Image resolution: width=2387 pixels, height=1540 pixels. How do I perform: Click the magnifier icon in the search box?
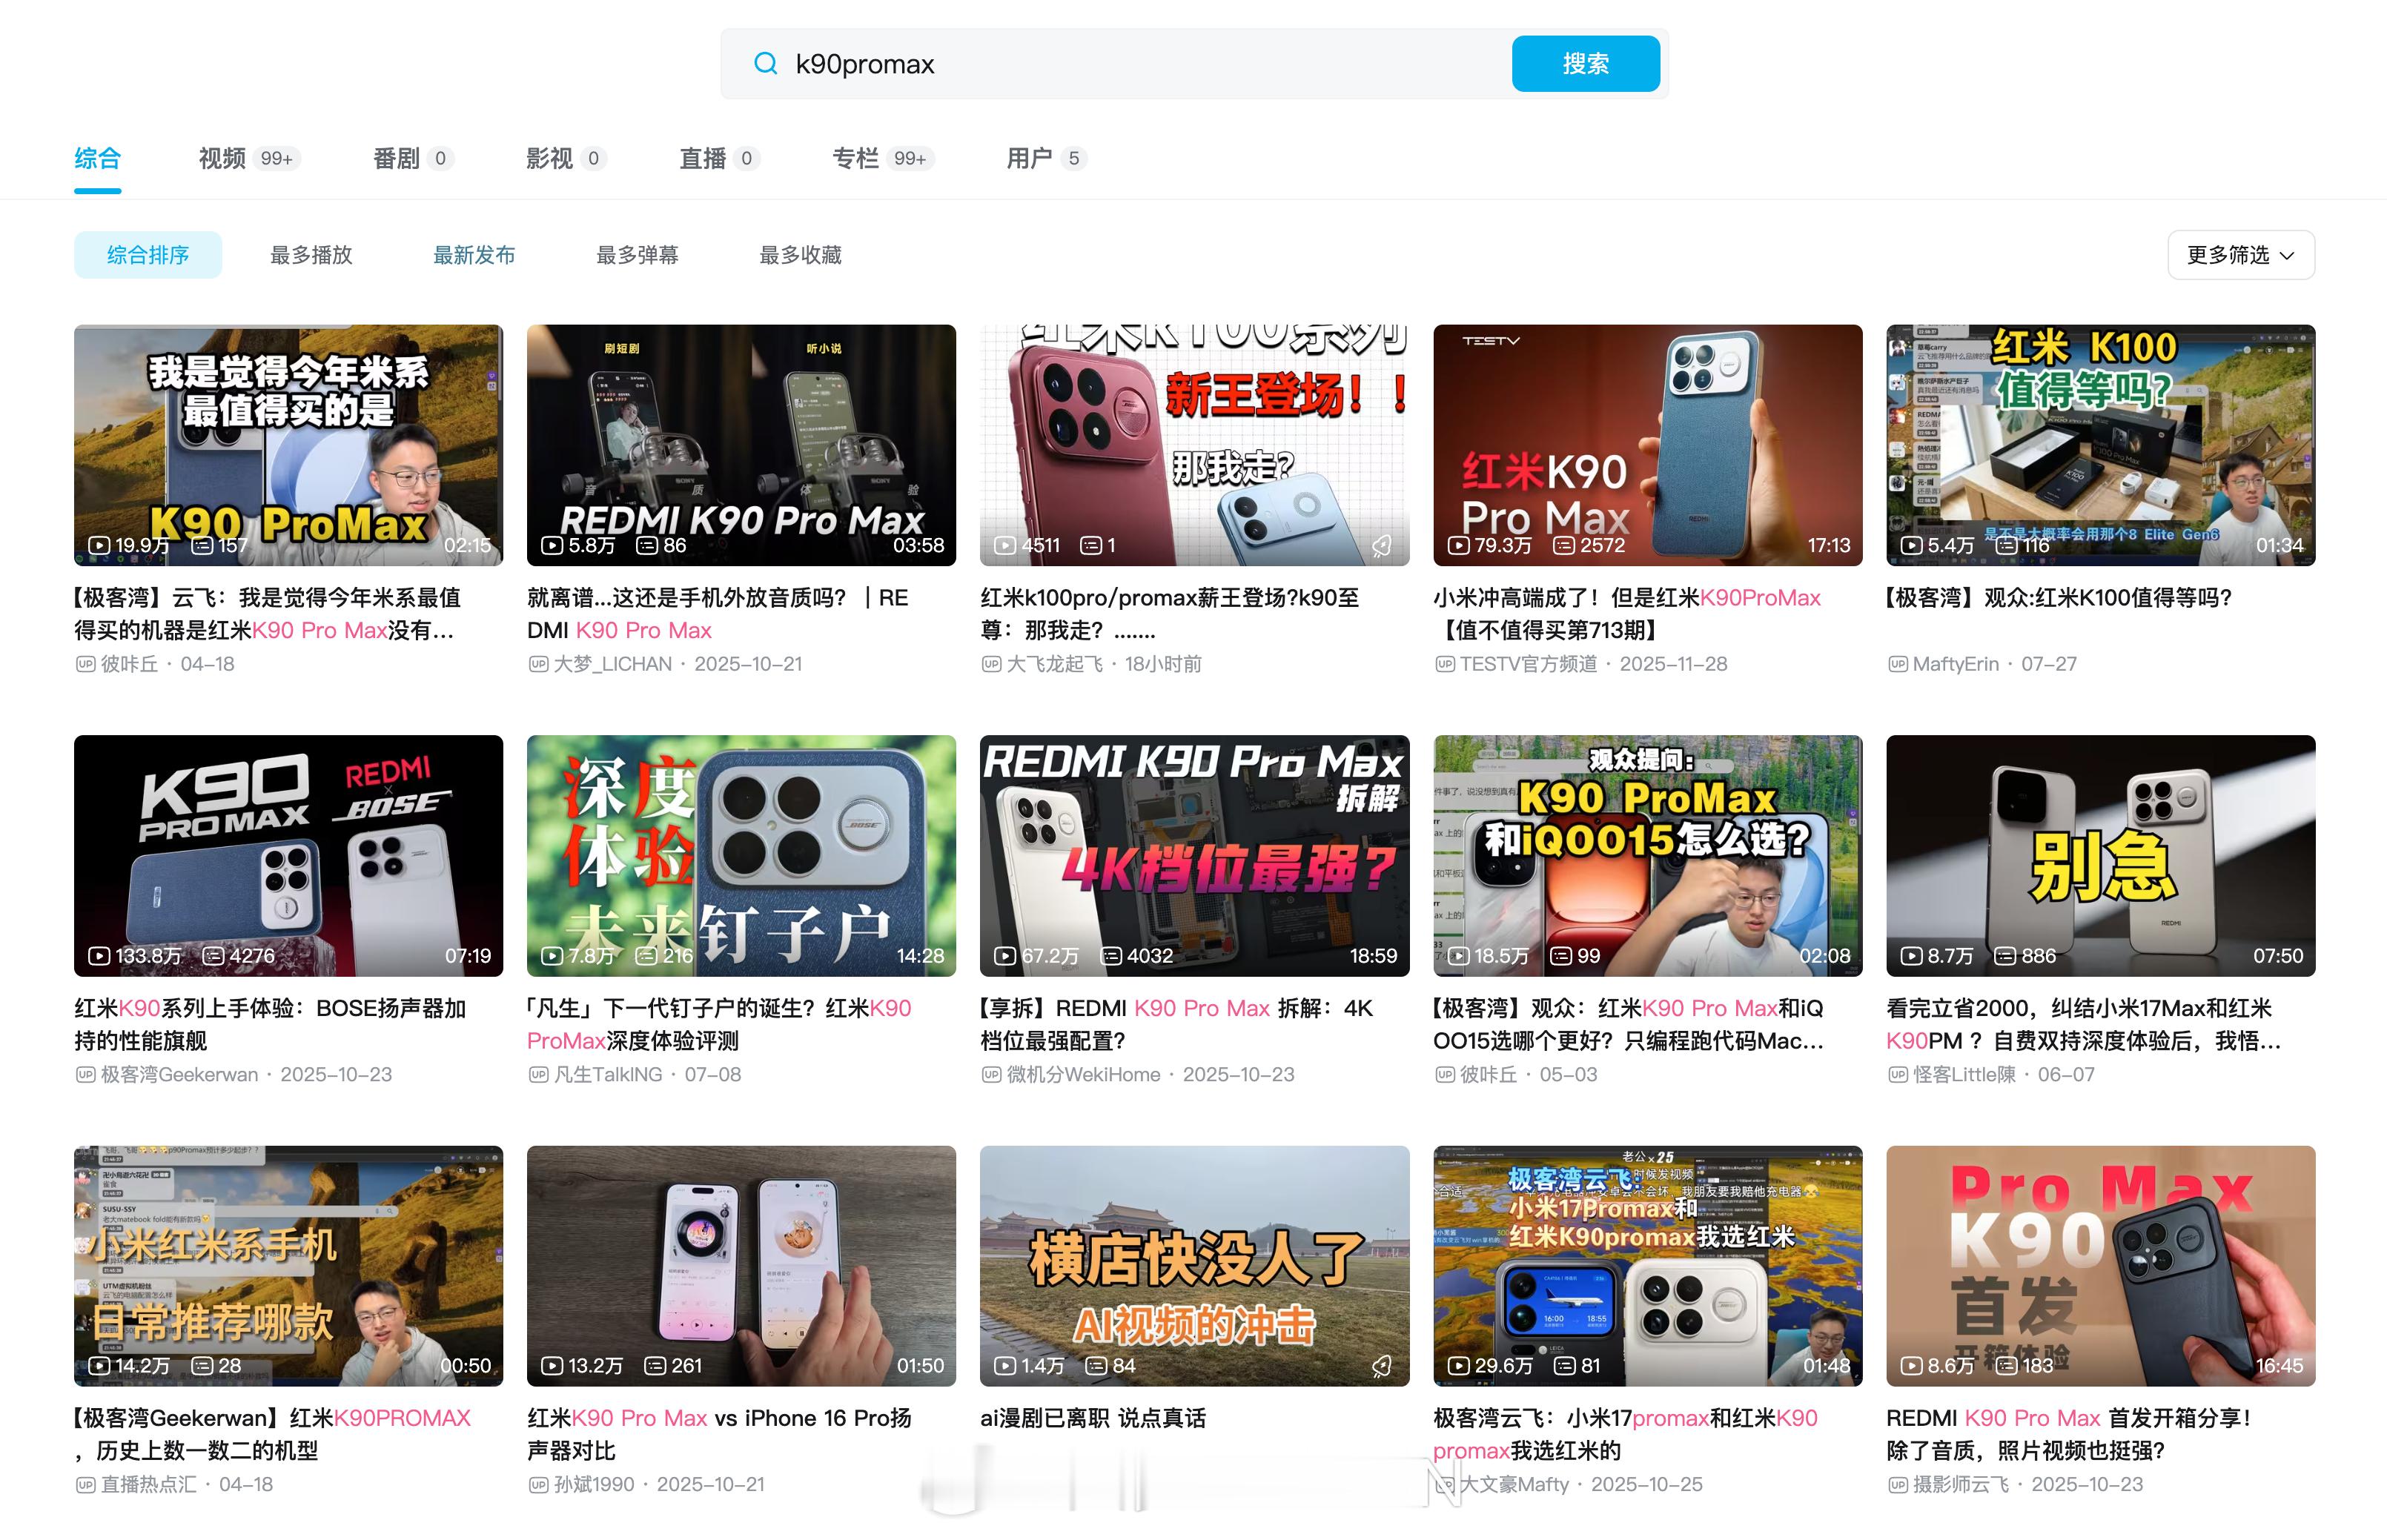coord(765,64)
